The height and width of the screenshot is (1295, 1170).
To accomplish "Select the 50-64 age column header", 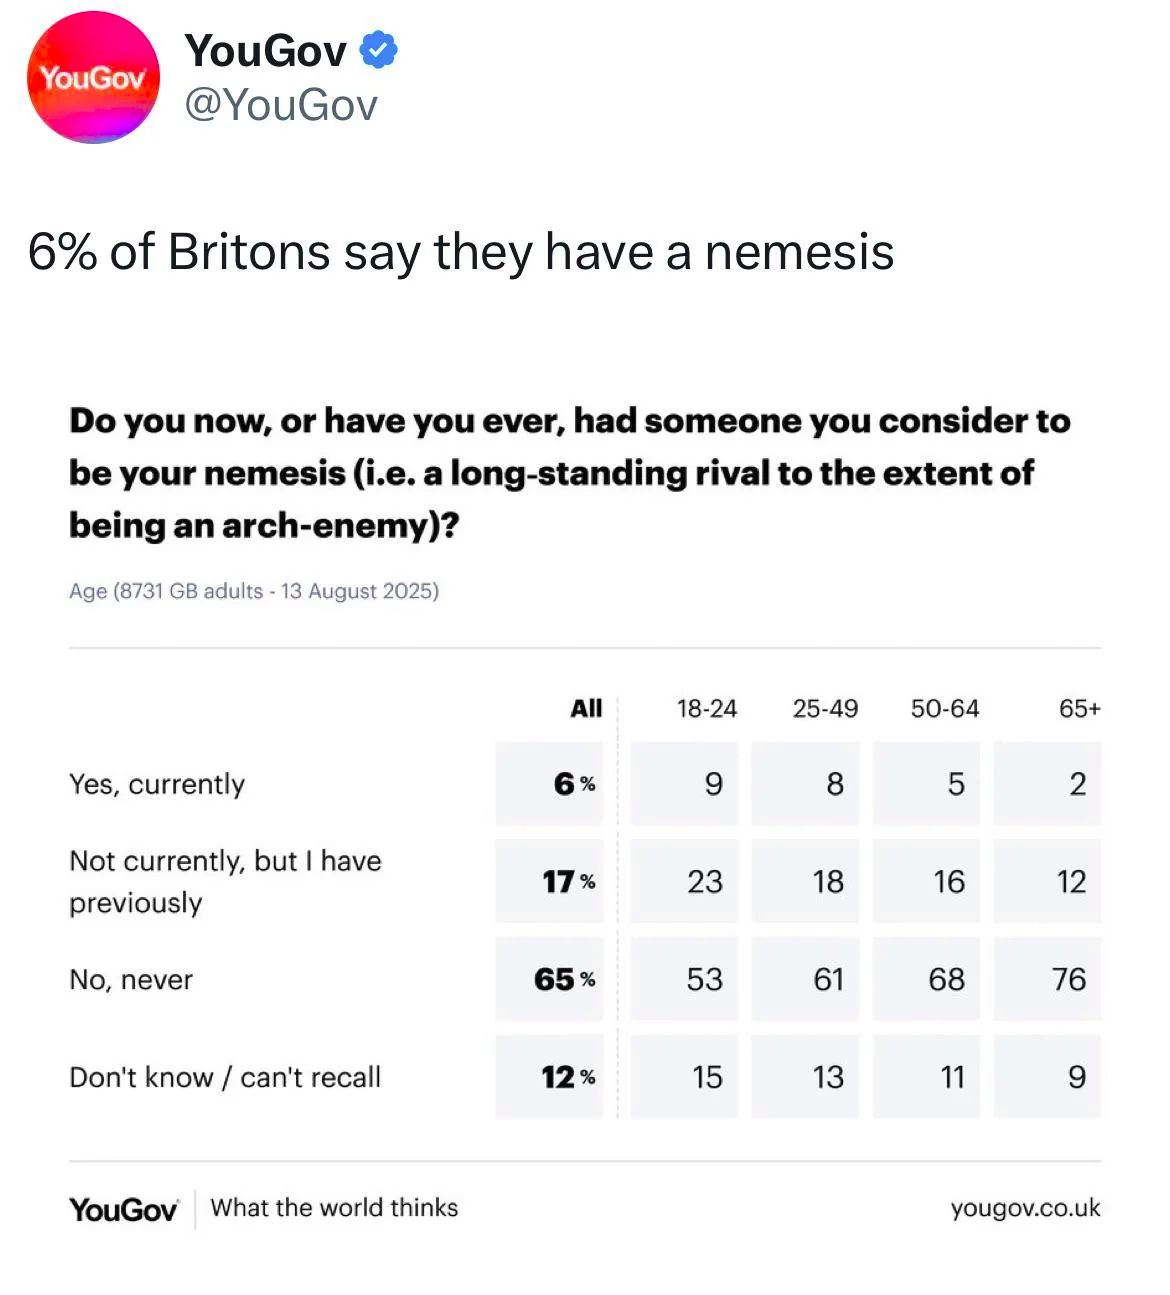I will (945, 709).
